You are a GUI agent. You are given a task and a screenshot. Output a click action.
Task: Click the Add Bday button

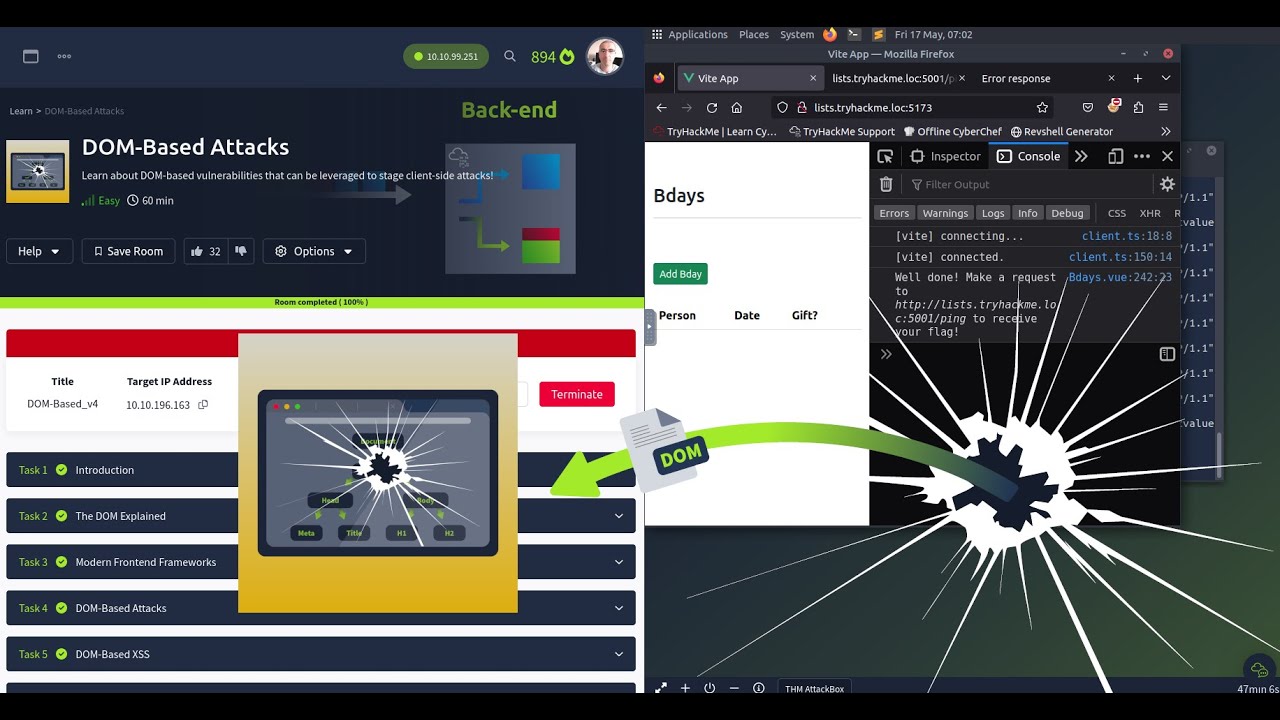pos(681,274)
